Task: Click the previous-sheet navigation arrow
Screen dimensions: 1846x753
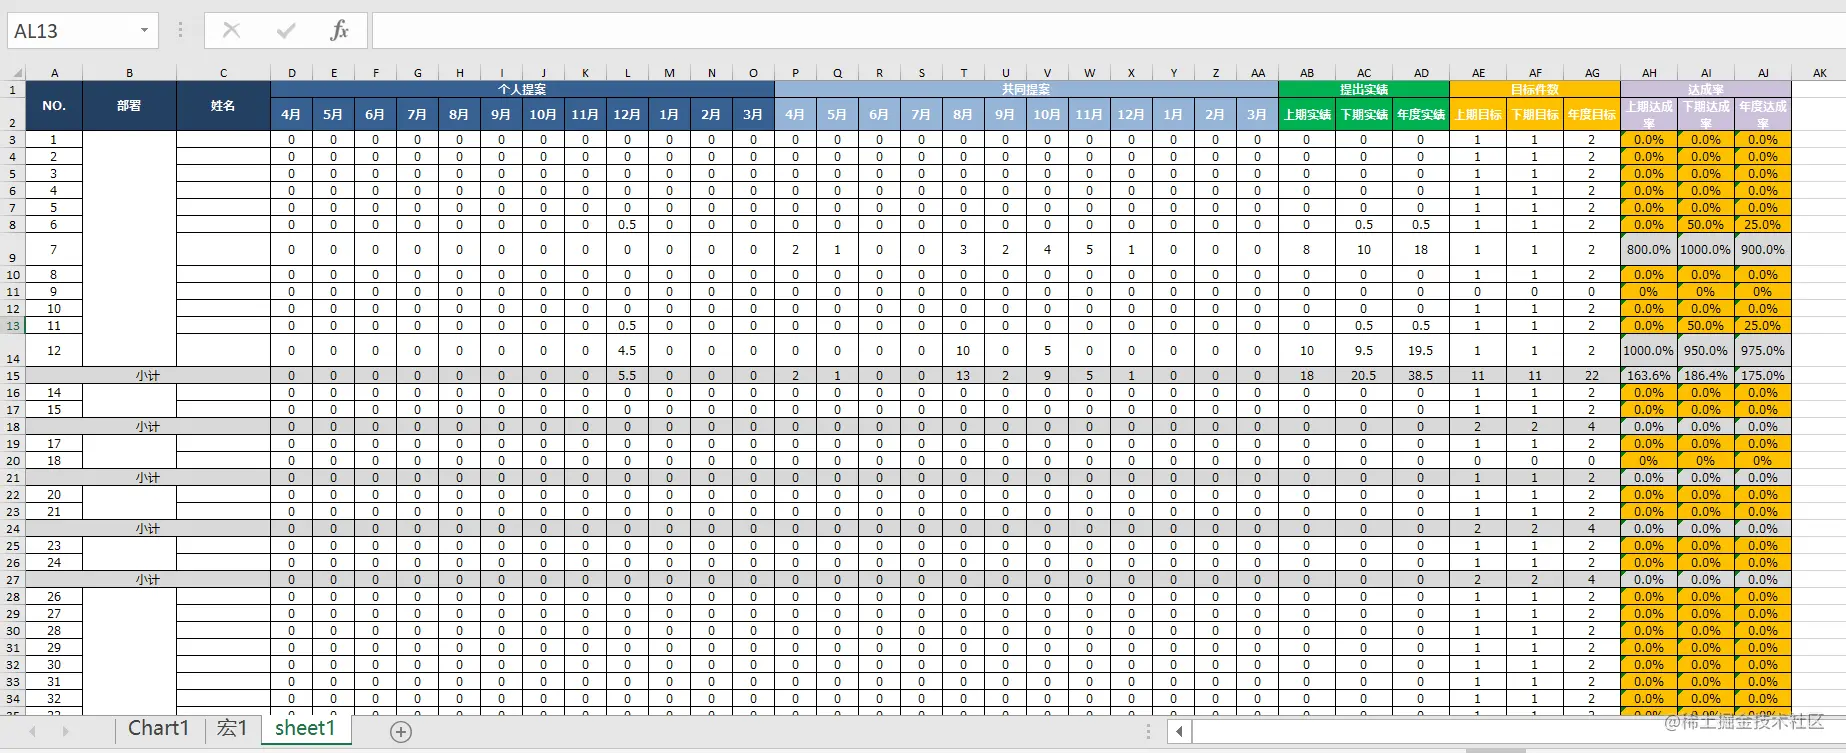Action: pyautogui.click(x=33, y=732)
